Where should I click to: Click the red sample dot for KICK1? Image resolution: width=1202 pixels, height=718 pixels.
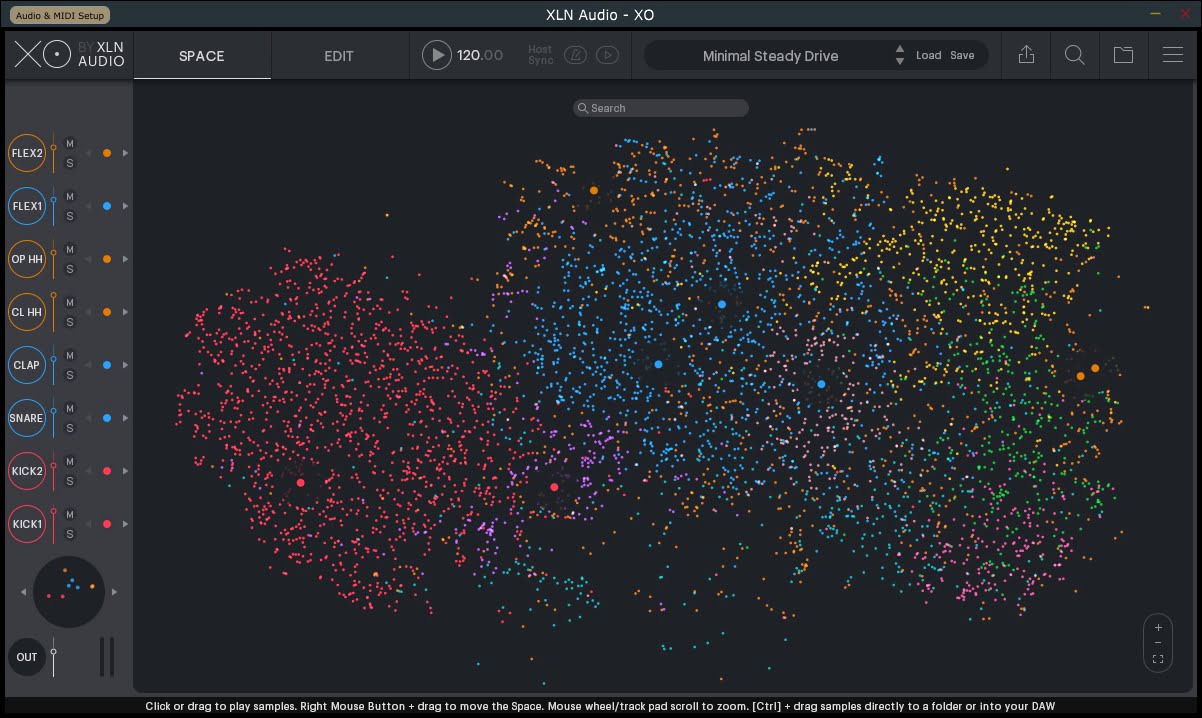pos(107,524)
